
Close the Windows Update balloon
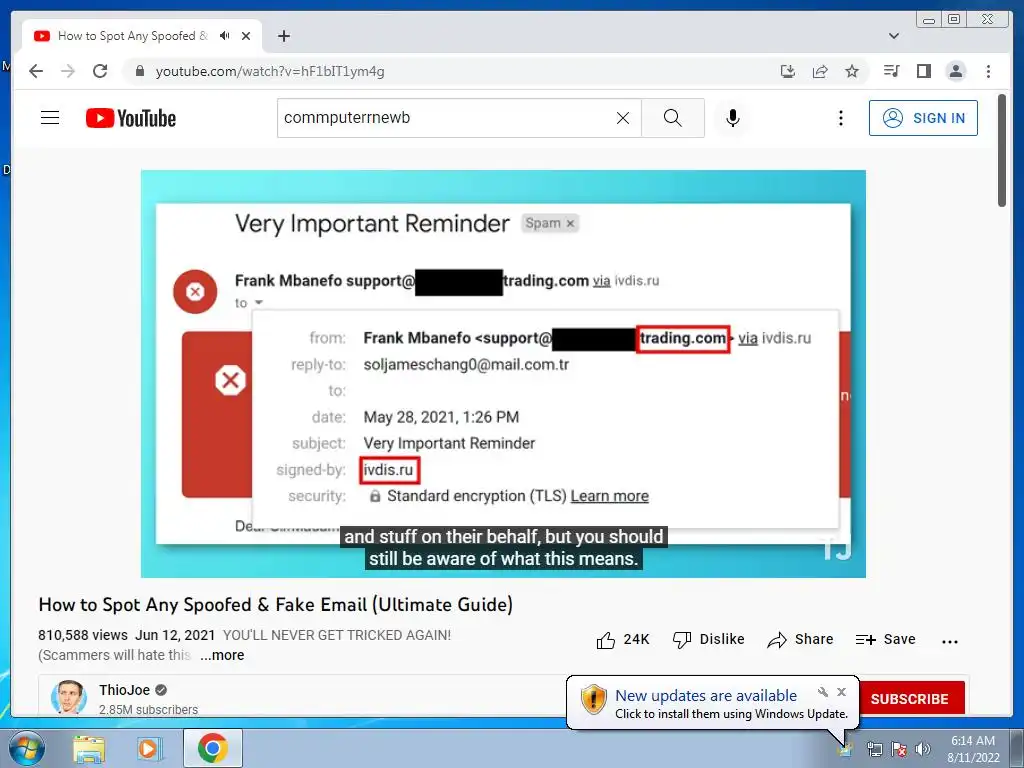pos(841,692)
